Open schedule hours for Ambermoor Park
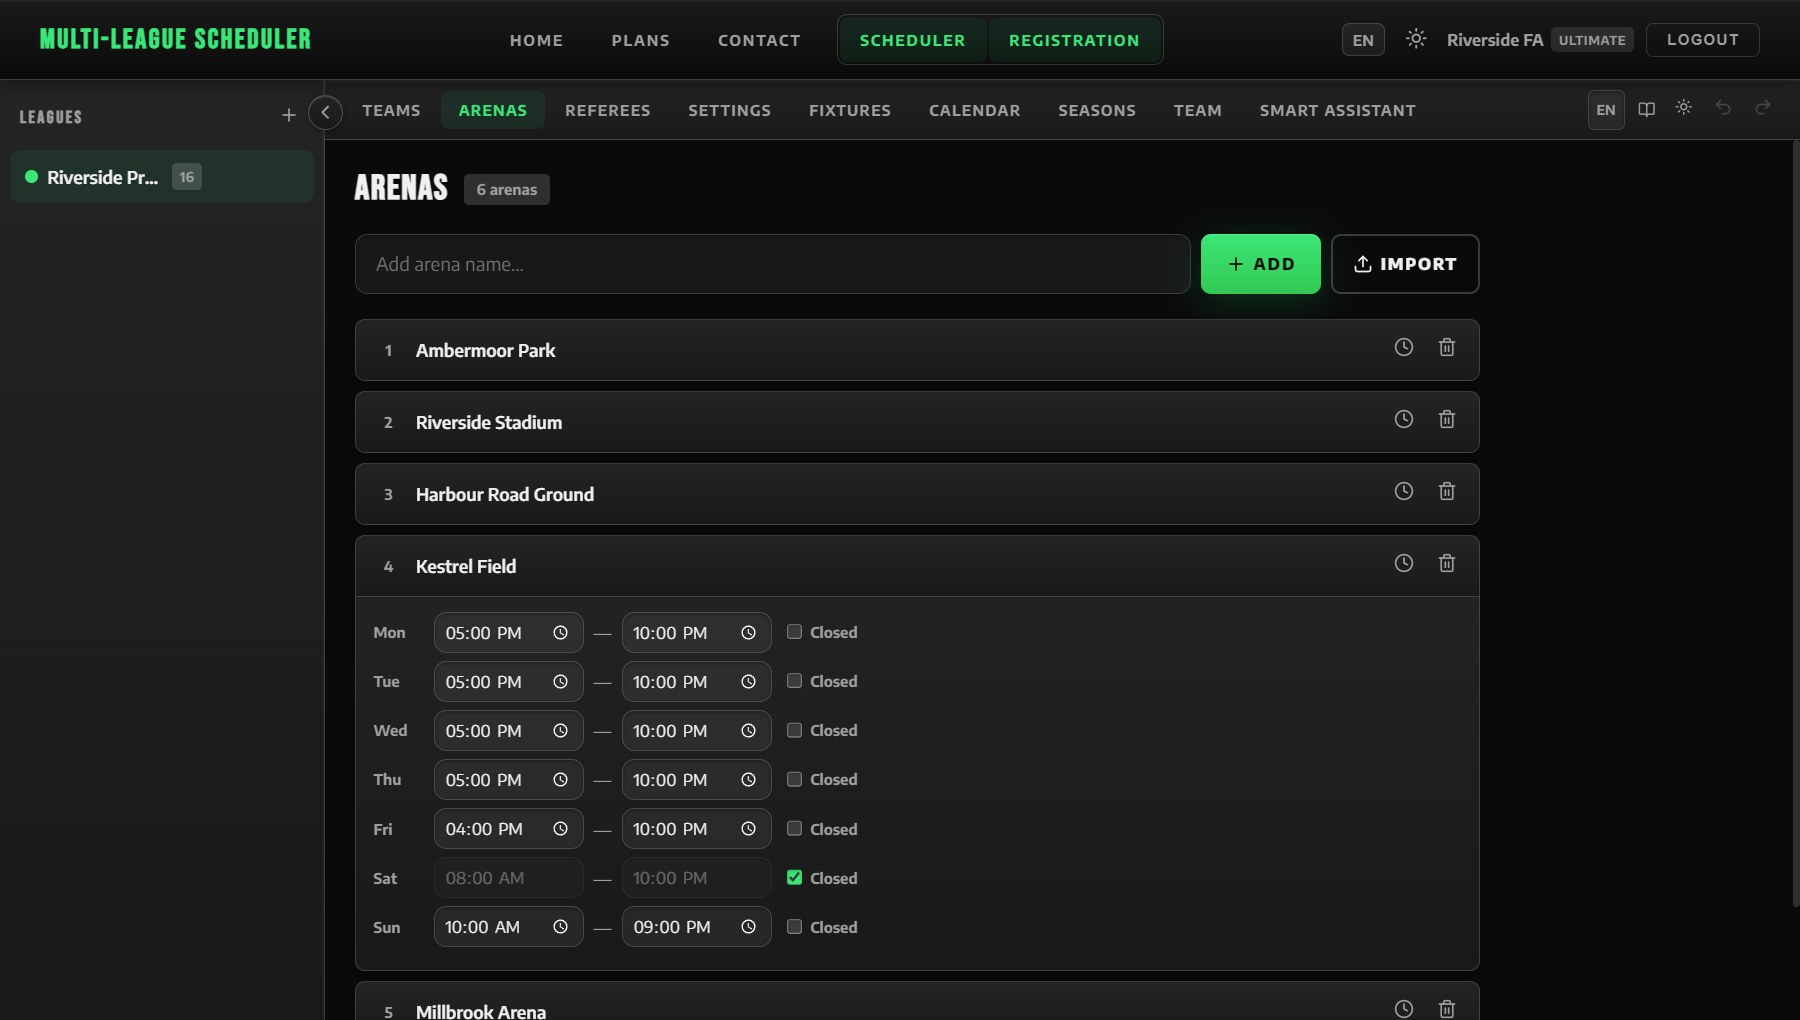 point(1404,347)
